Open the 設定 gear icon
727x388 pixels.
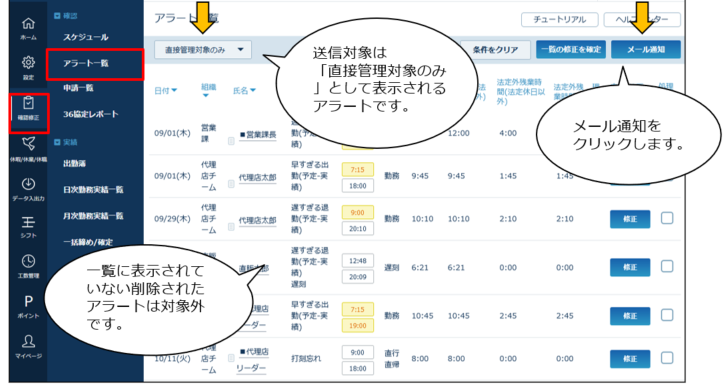[x=28, y=63]
